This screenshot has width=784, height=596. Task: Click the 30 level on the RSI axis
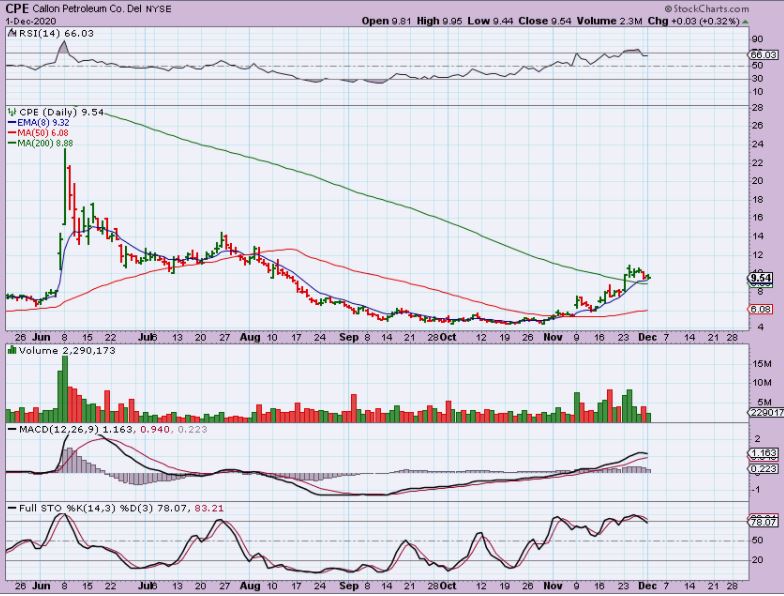point(757,78)
